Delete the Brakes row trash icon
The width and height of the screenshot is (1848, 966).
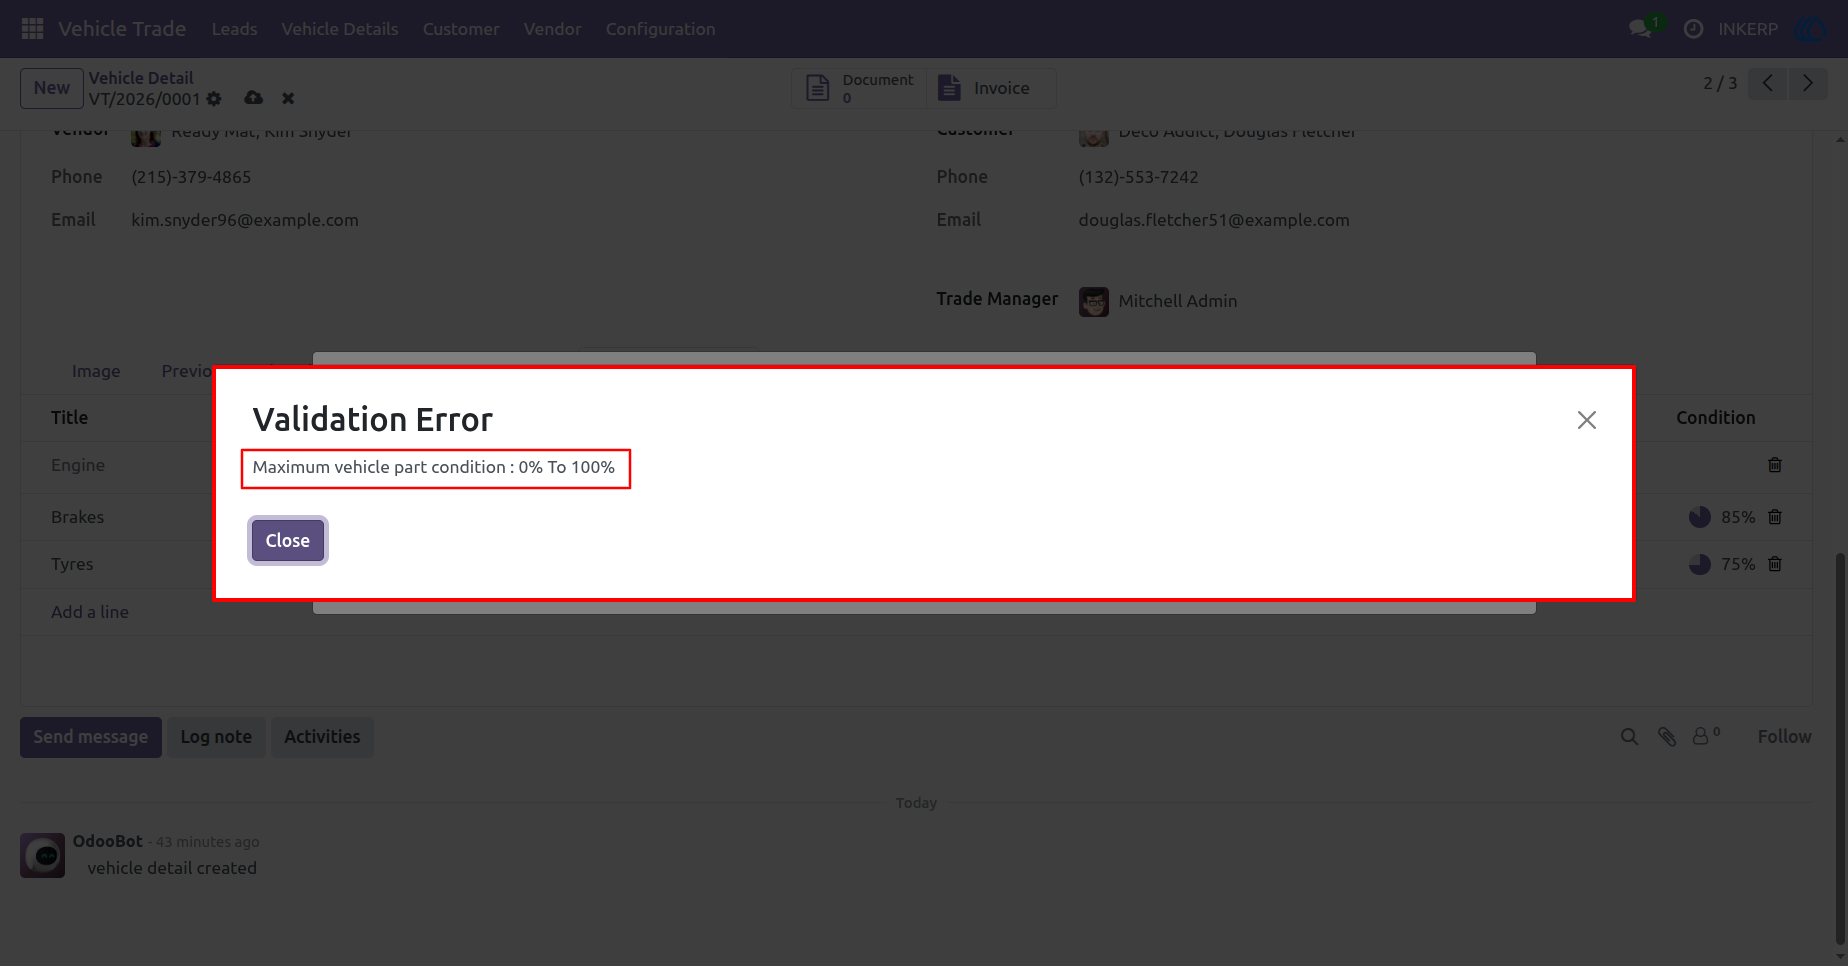click(x=1775, y=517)
